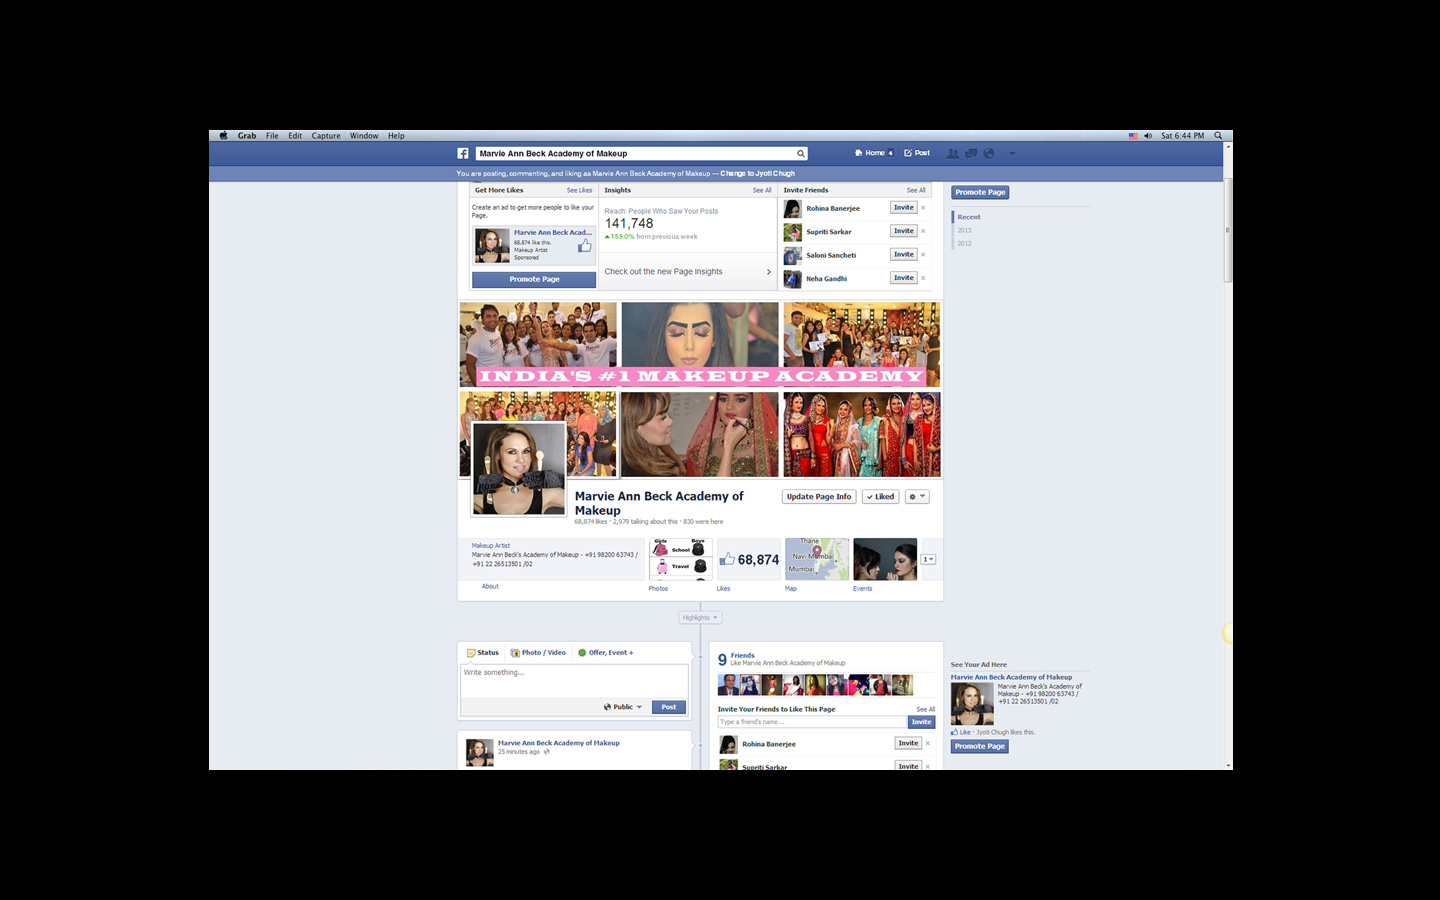Viewport: 1440px width, 900px height.
Task: Open the File menu
Action: click(x=272, y=136)
